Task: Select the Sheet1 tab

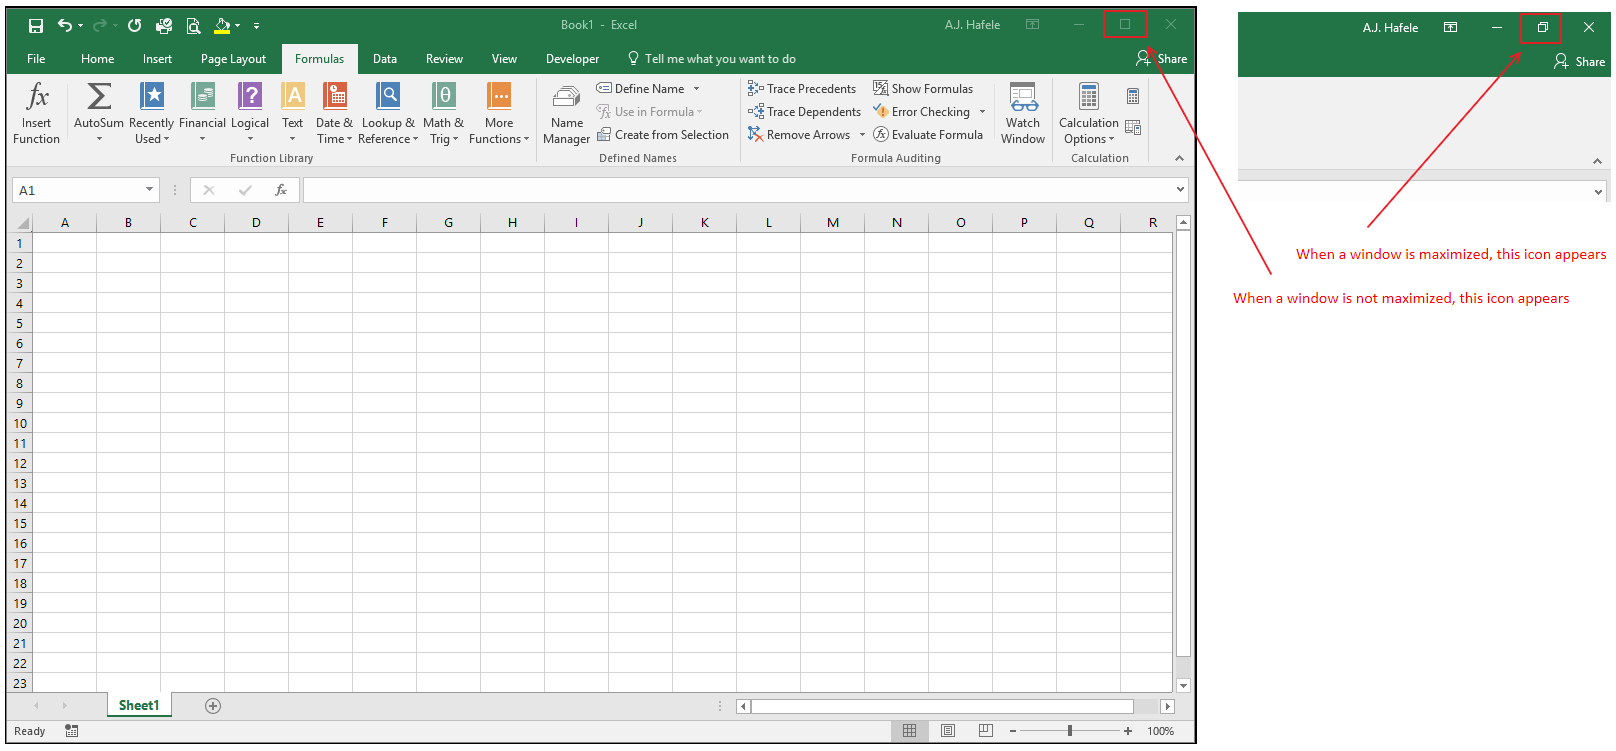Action: coord(139,705)
